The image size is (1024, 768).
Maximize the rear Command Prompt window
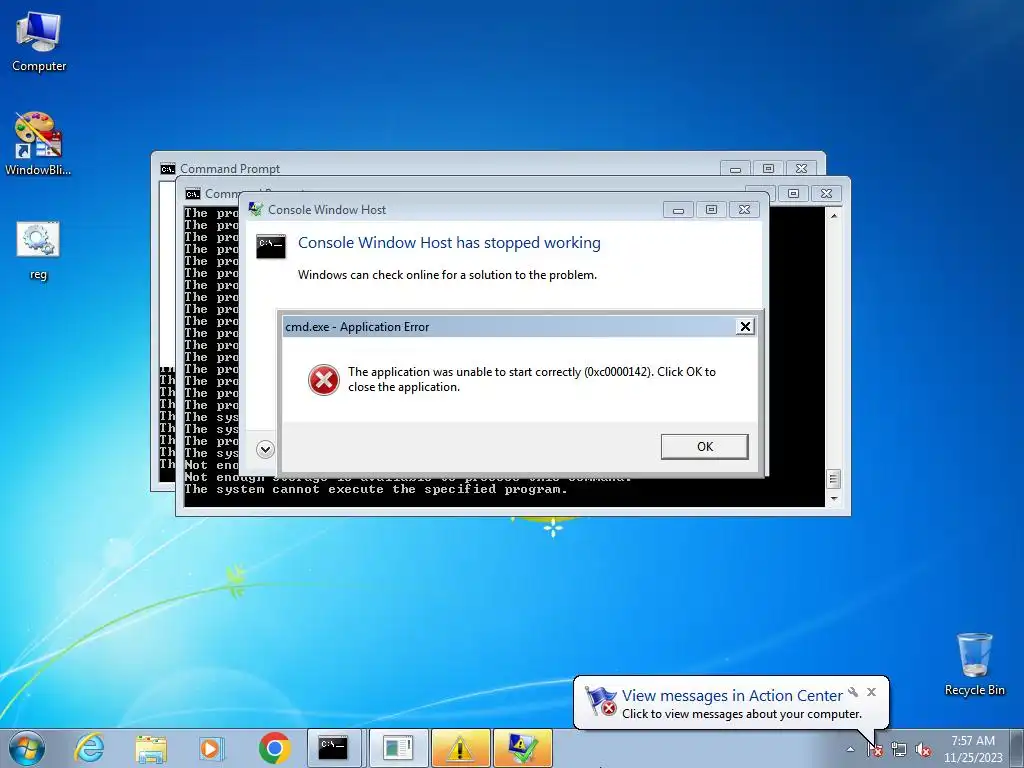(x=768, y=168)
